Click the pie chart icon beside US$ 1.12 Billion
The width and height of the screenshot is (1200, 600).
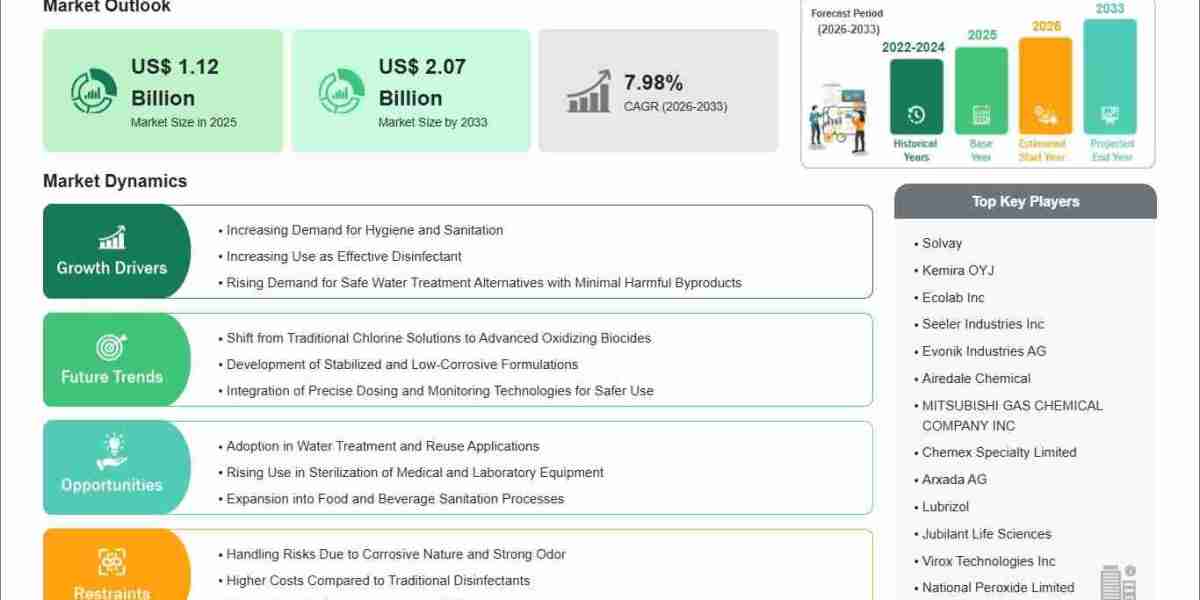pyautogui.click(x=93, y=91)
